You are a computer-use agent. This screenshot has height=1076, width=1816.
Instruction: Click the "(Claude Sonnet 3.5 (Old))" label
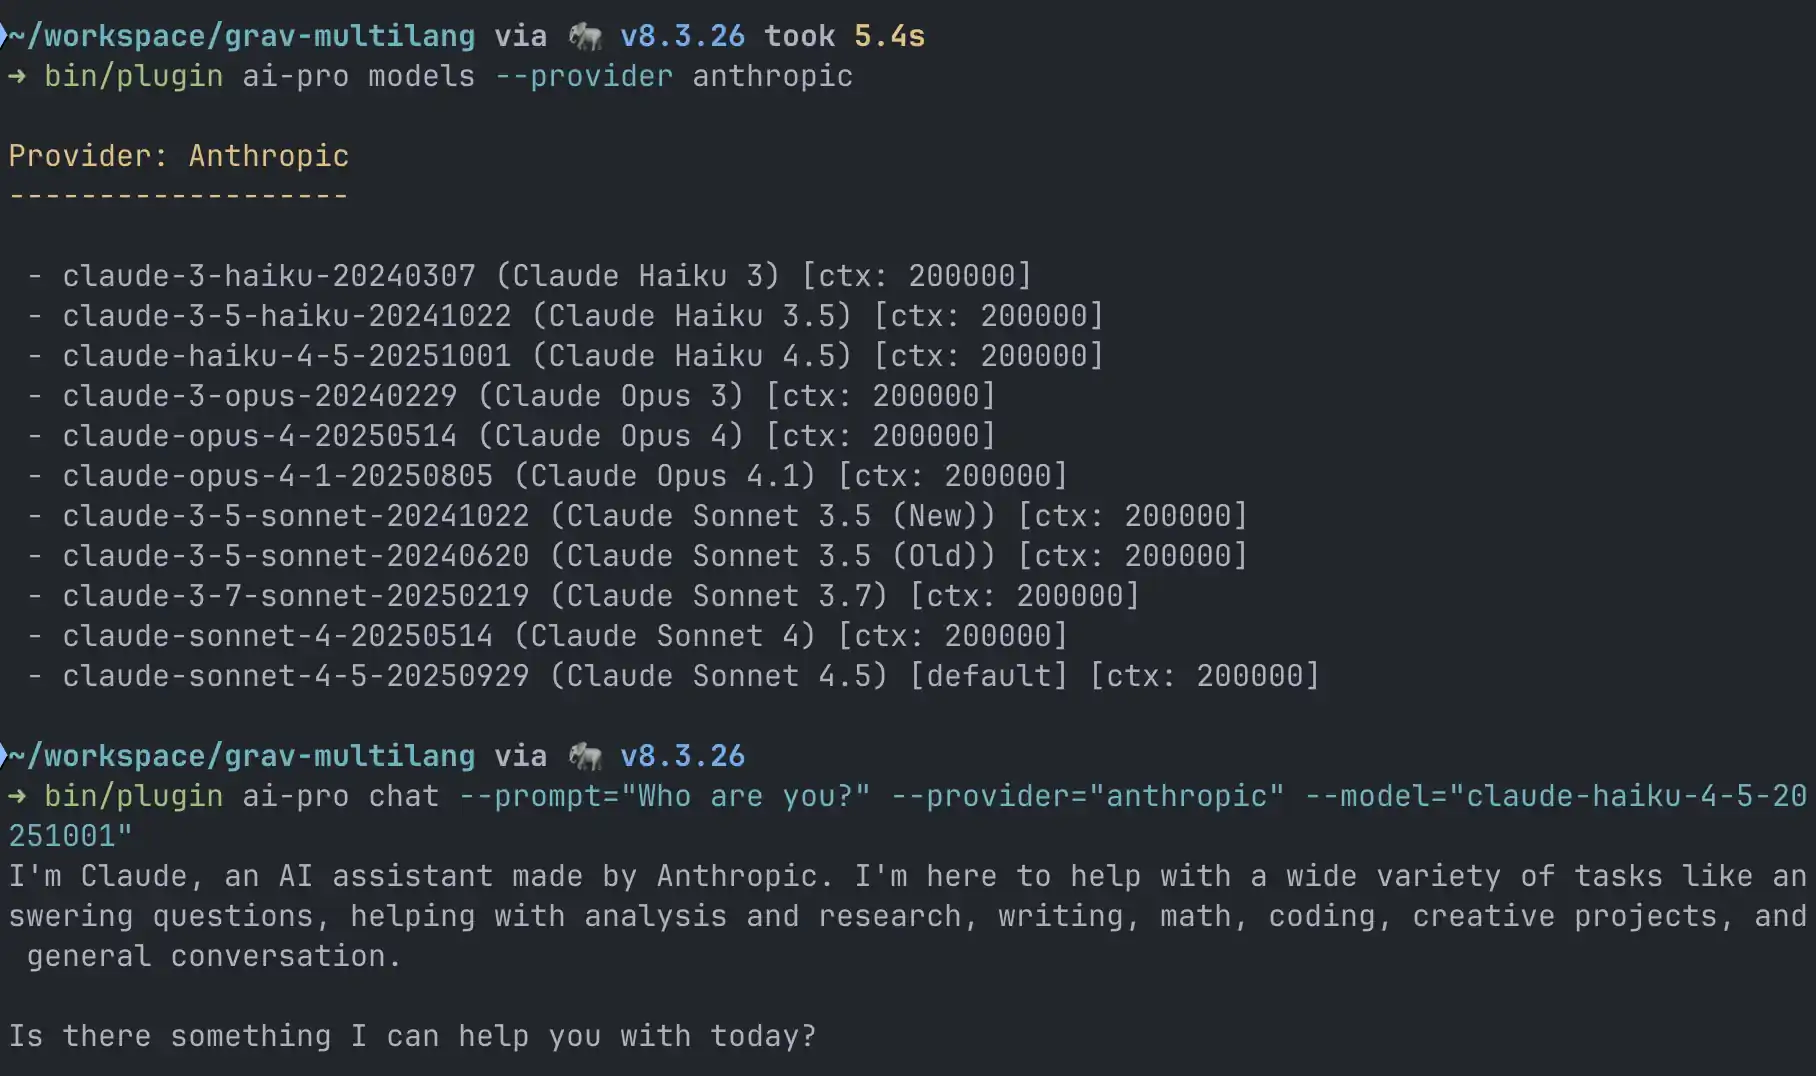[773, 556]
